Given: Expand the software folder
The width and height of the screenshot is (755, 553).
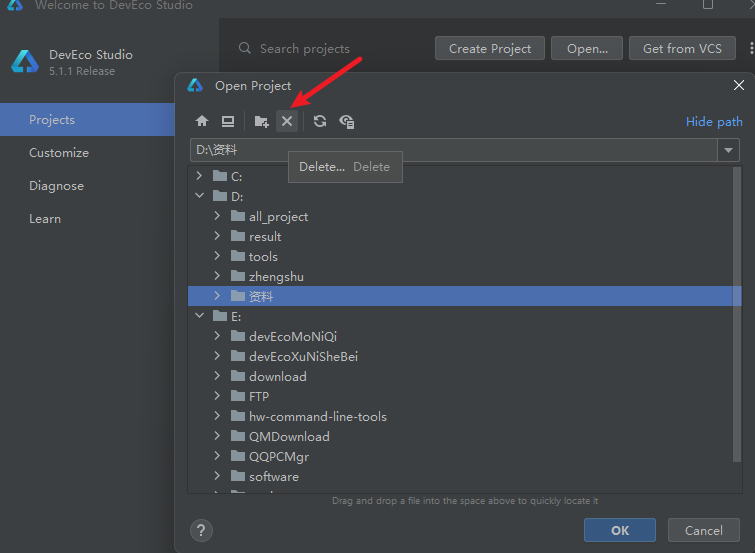Looking at the screenshot, I should [217, 476].
